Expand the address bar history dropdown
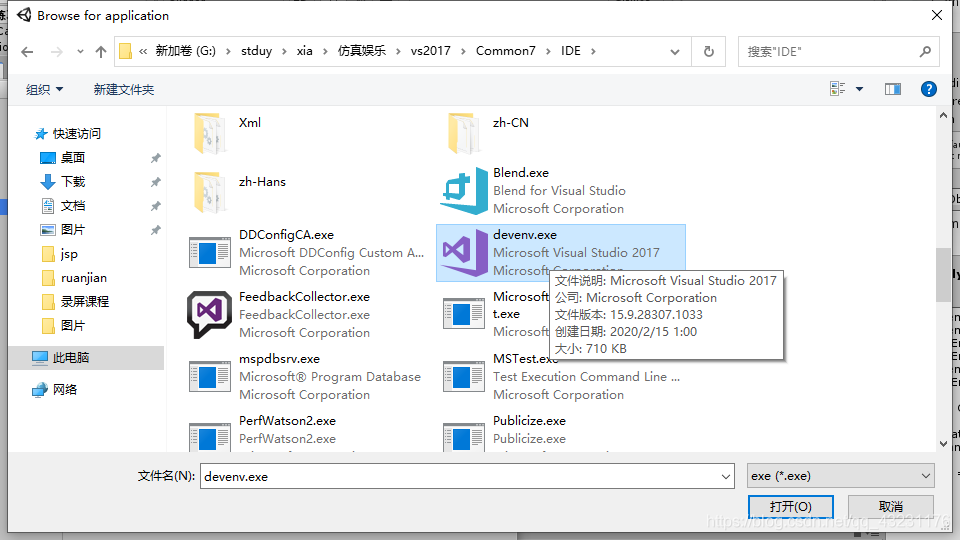 (675, 52)
